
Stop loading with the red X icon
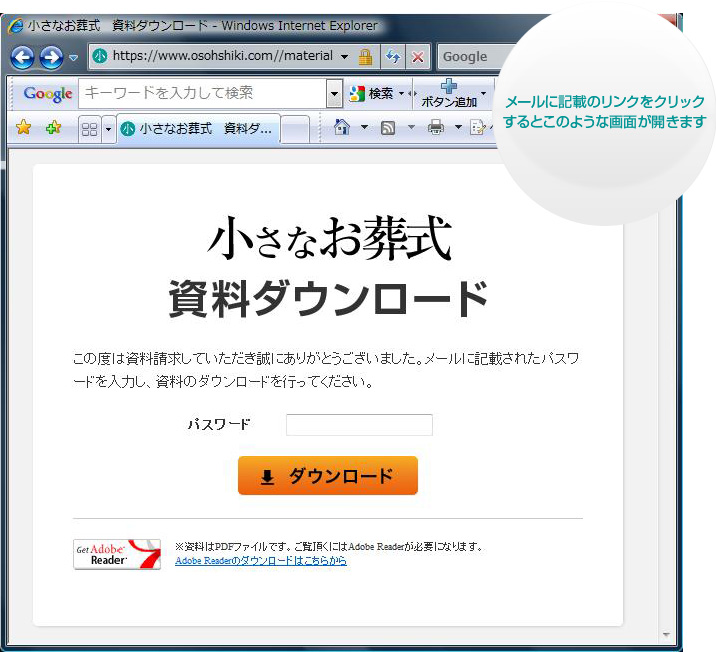pos(417,57)
